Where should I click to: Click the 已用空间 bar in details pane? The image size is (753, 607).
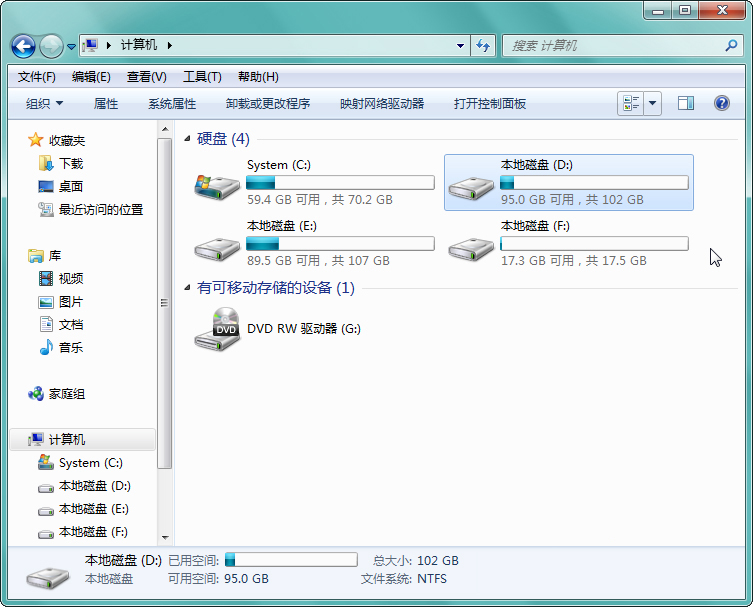[291, 560]
